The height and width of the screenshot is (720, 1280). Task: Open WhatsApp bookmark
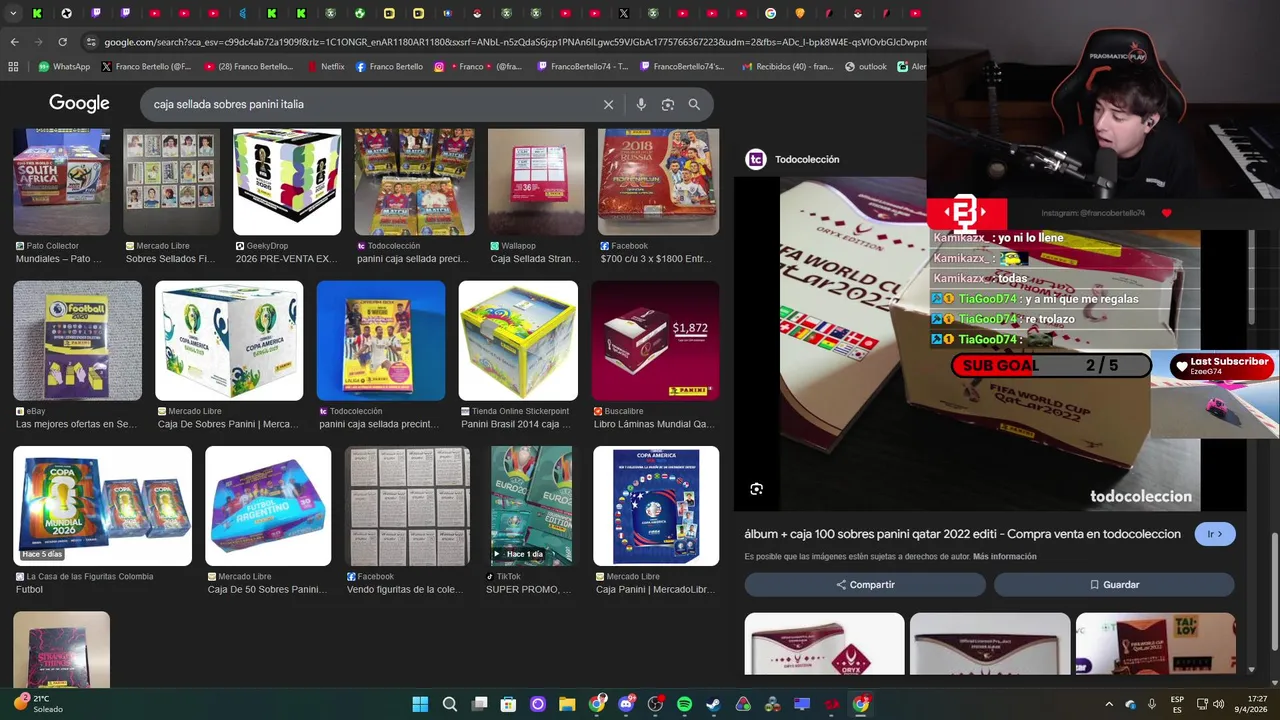(x=63, y=67)
